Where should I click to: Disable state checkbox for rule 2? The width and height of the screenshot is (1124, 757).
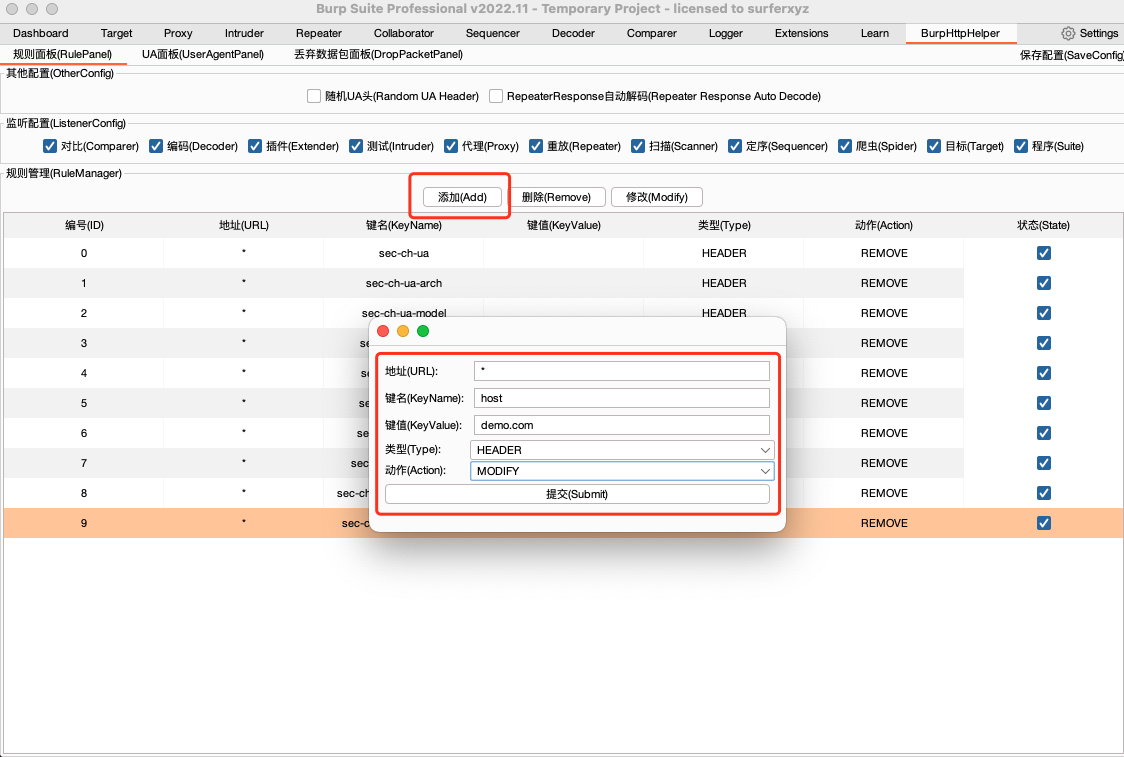pos(1044,313)
